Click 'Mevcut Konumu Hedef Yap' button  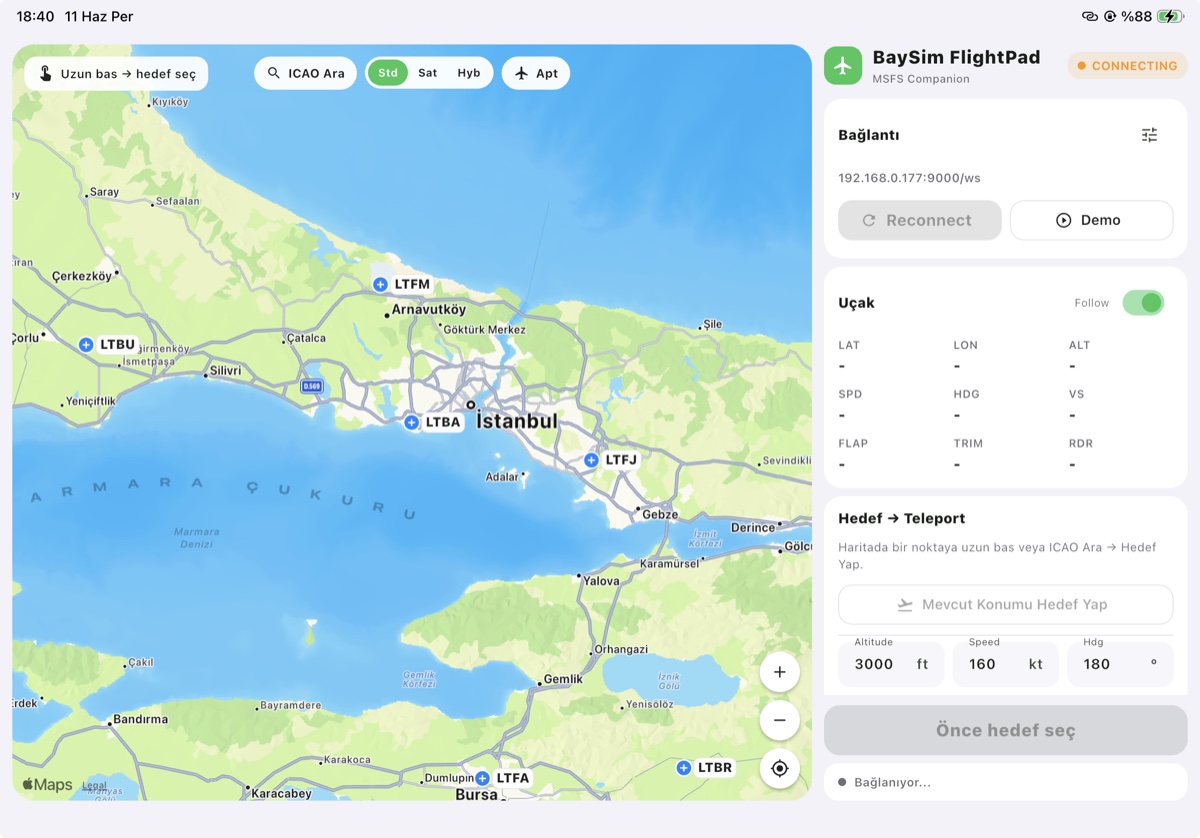point(1005,604)
